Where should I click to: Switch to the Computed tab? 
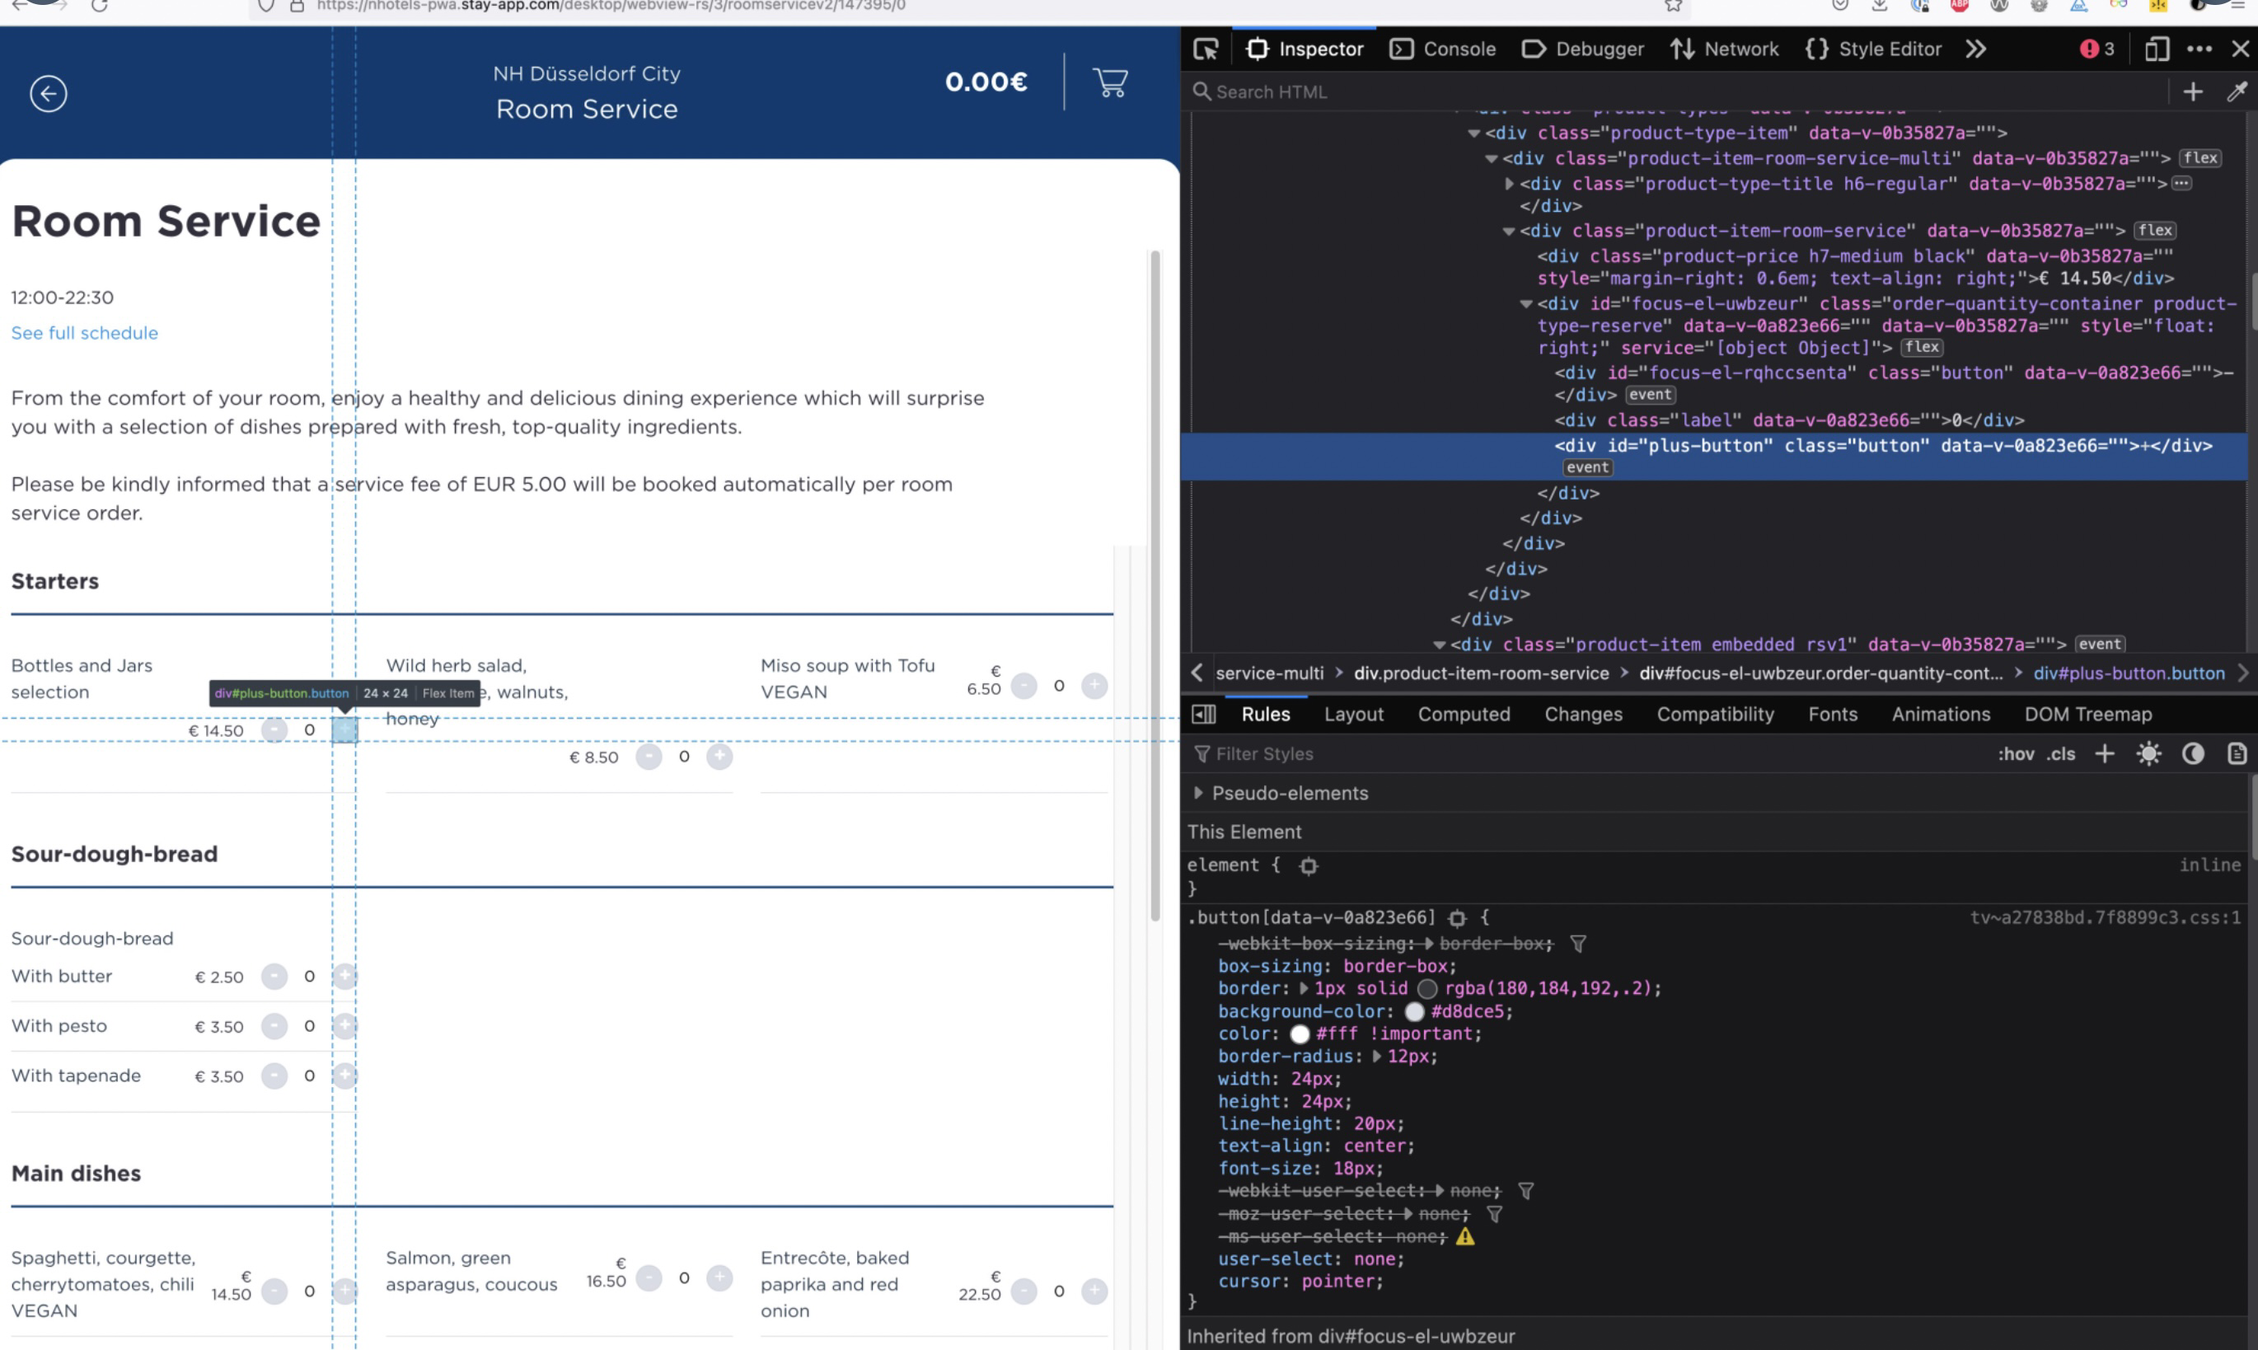coord(1463,714)
